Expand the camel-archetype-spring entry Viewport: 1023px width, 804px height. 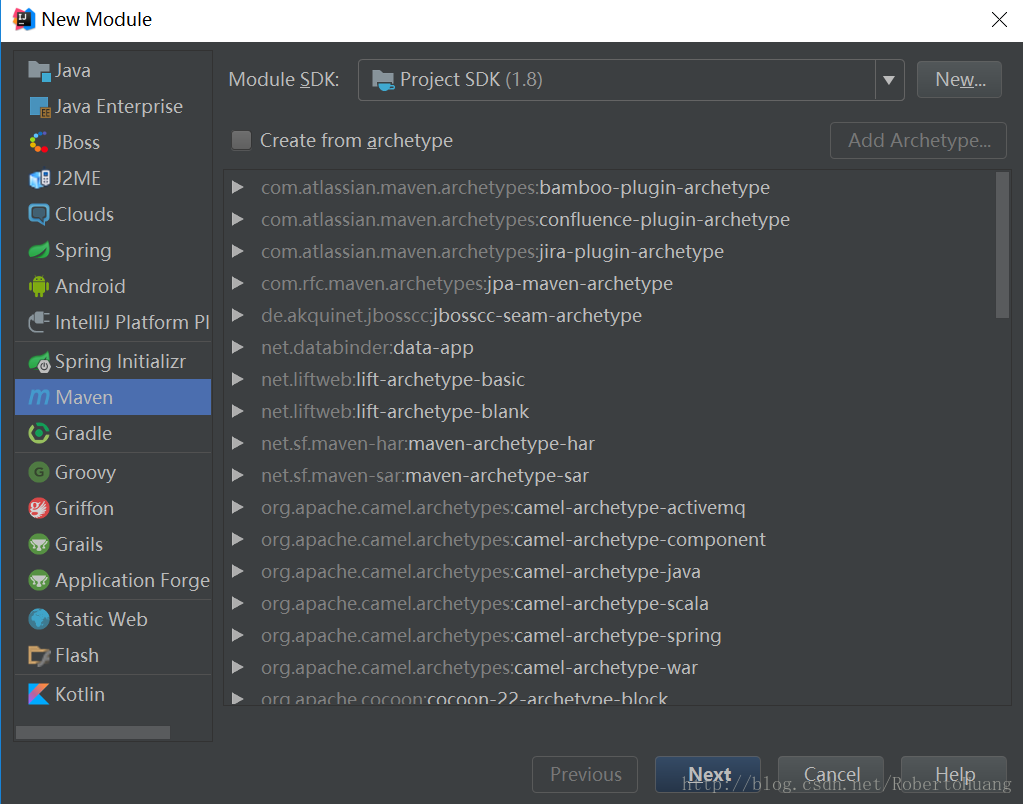pos(238,635)
